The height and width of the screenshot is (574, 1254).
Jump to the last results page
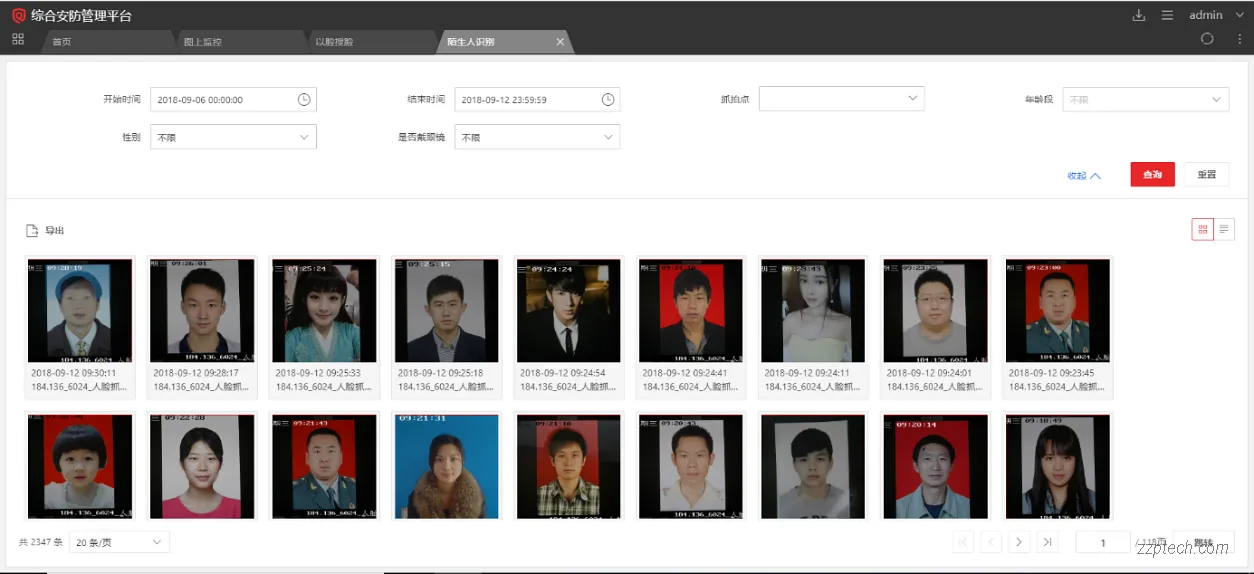[1047, 542]
